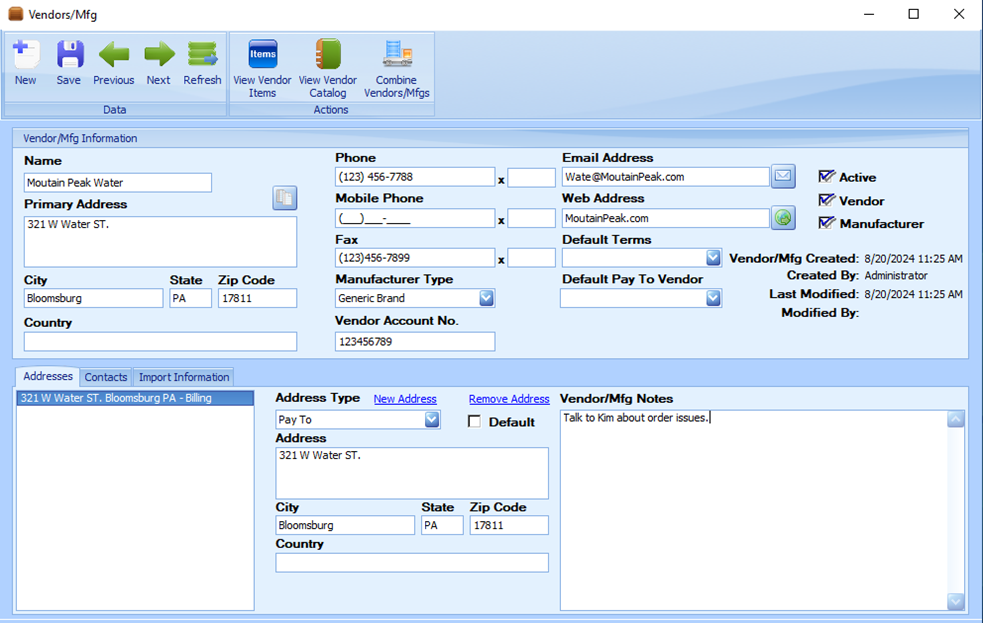The height and width of the screenshot is (623, 983).
Task: Expand the Address Type dropdown
Action: (432, 420)
